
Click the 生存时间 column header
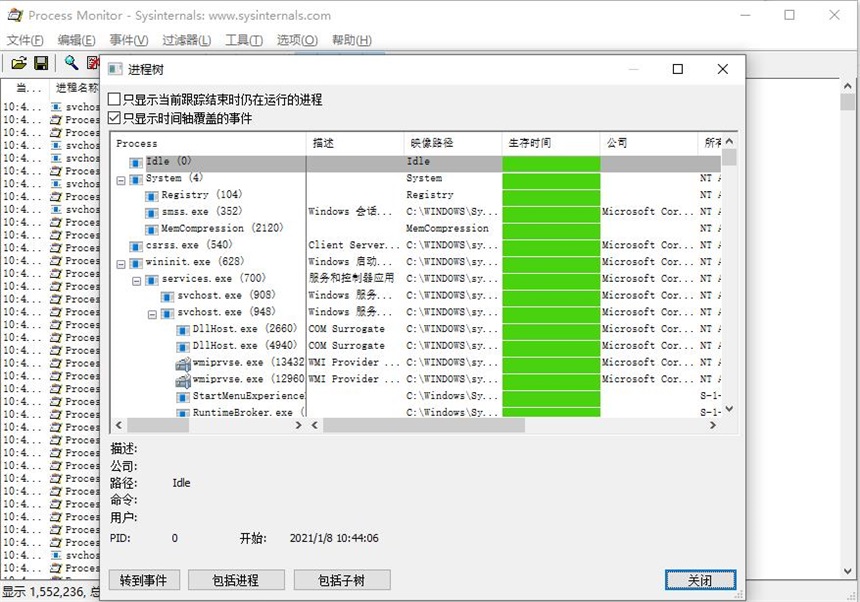tap(551, 144)
